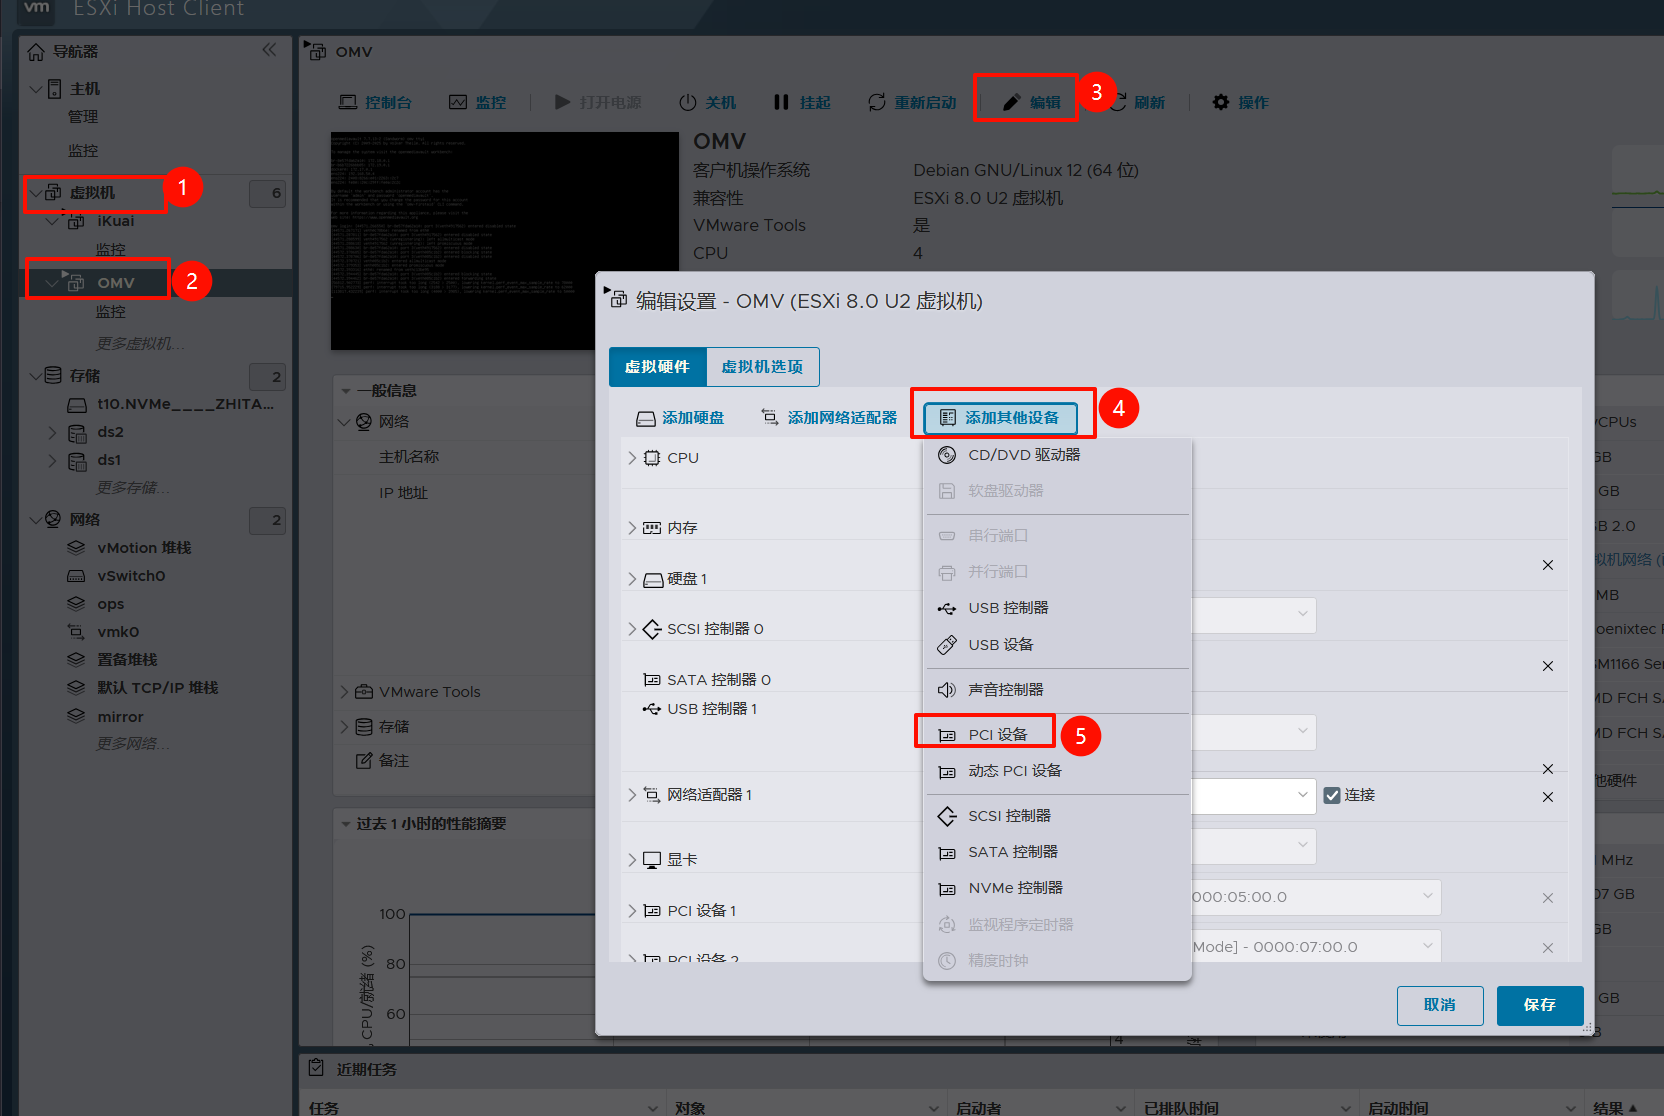Refresh the OMV virtual machine view
1664x1116 pixels.
[1139, 102]
